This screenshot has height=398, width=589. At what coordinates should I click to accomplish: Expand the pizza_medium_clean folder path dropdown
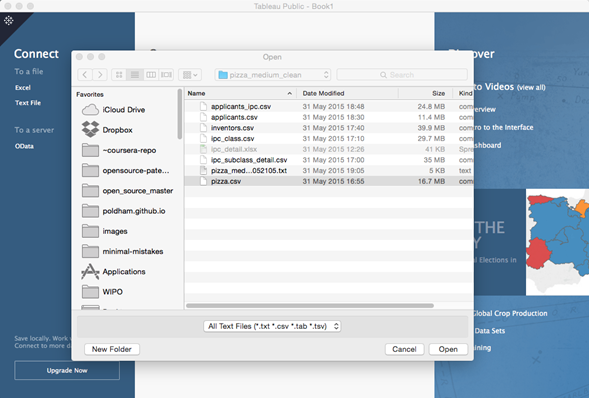point(273,75)
